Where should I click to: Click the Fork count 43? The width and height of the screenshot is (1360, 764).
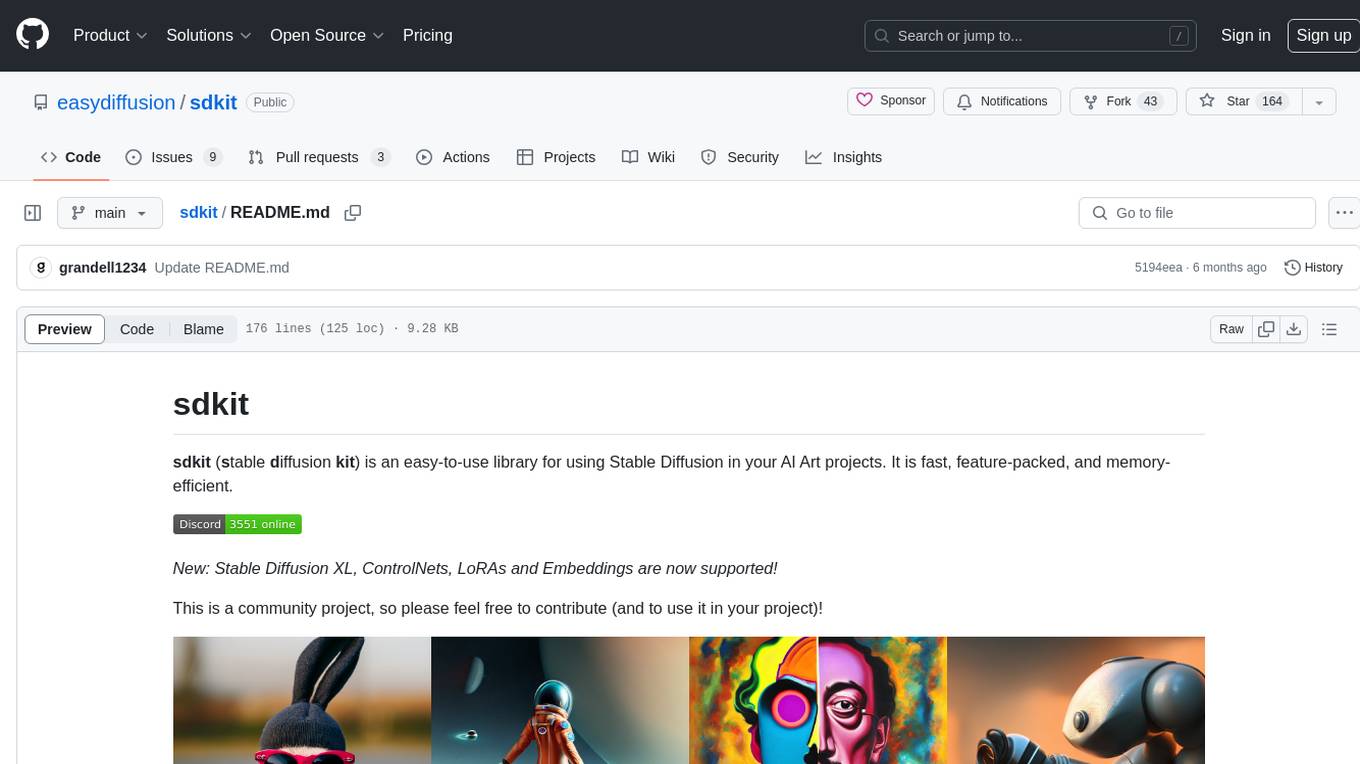[x=1150, y=101]
